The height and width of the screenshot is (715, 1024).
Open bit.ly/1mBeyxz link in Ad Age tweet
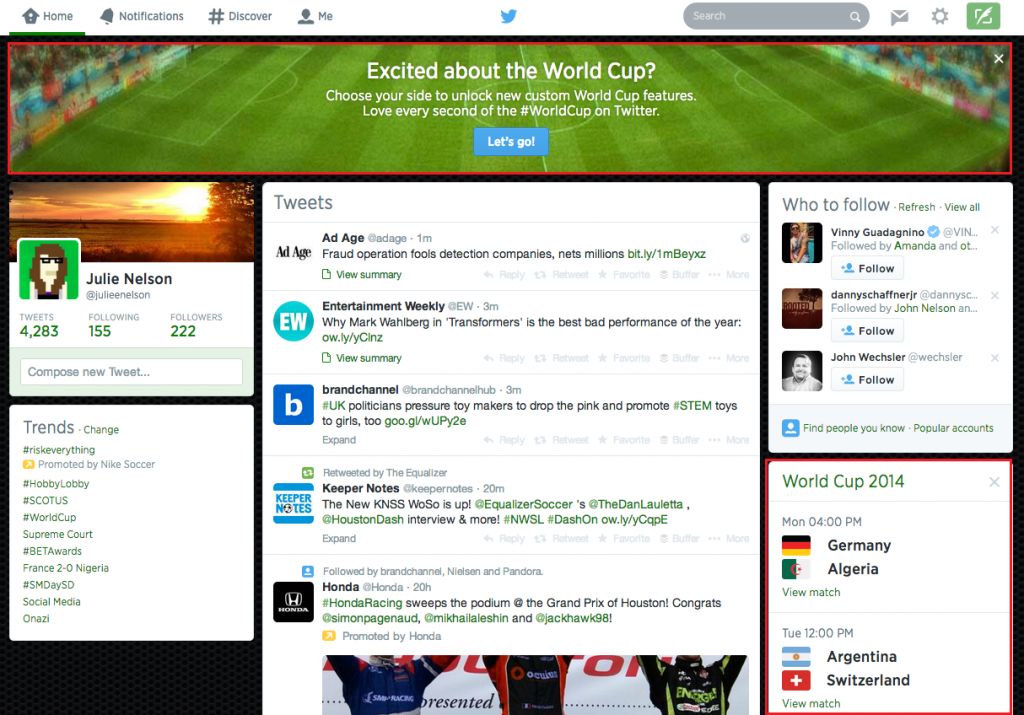pyautogui.click(x=666, y=254)
